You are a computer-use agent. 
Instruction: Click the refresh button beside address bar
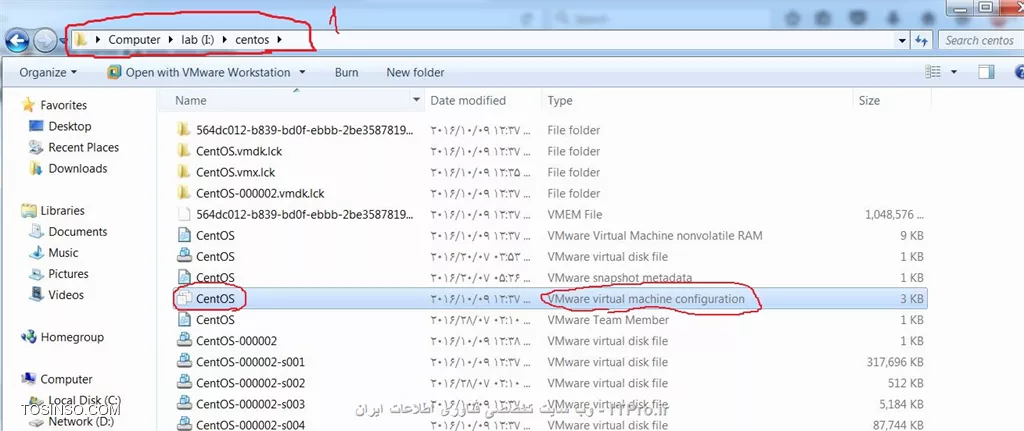pyautogui.click(x=921, y=40)
